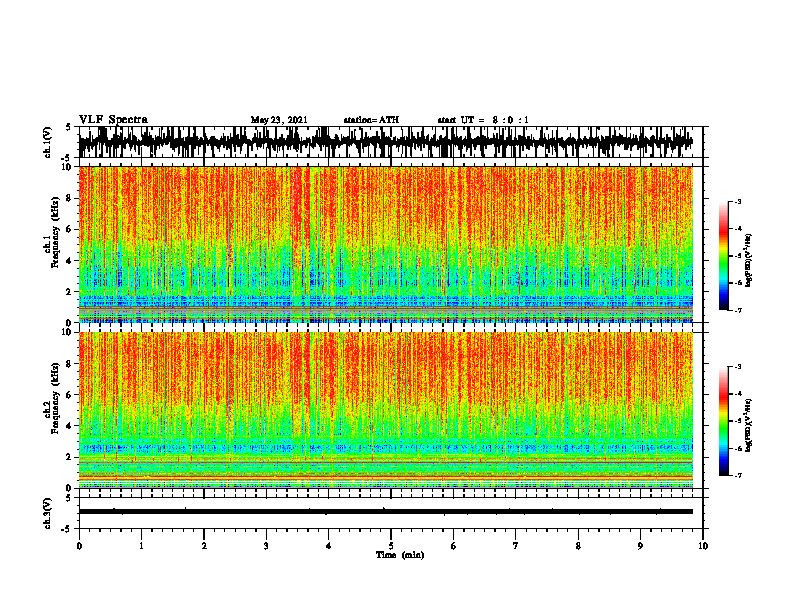Image resolution: width=792 pixels, height=612 pixels.
Task: Click the ch.1 spectrogram plot area
Action: click(385, 244)
